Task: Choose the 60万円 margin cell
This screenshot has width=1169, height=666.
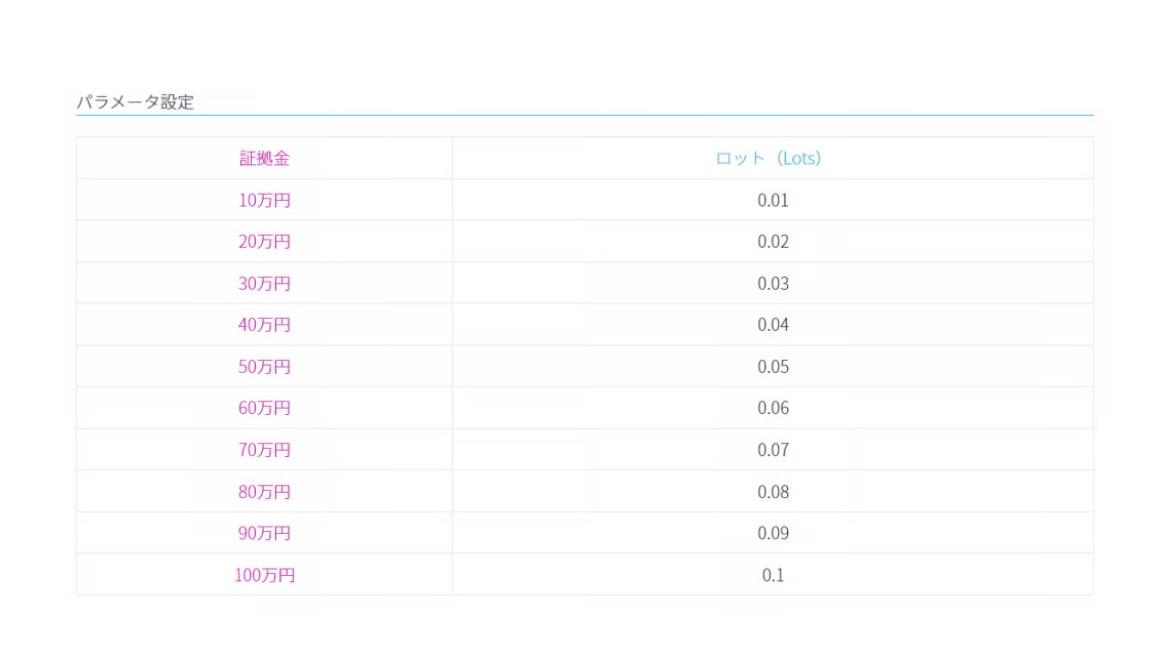Action: (x=264, y=408)
